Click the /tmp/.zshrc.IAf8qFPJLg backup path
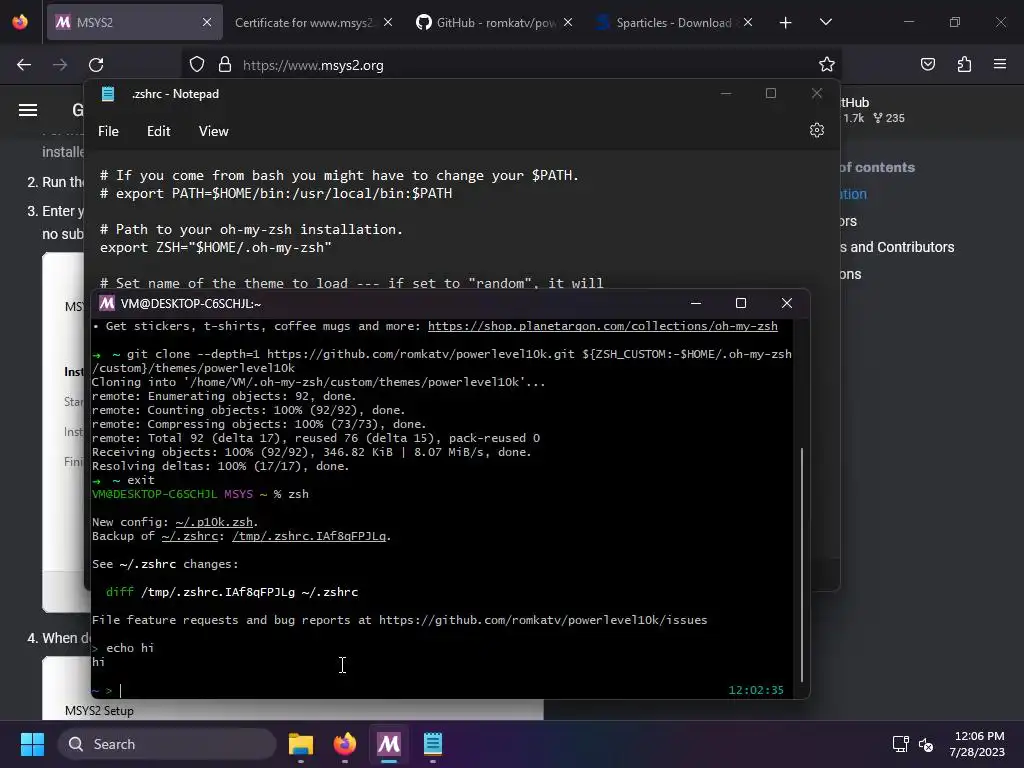The image size is (1024, 768). 309,536
